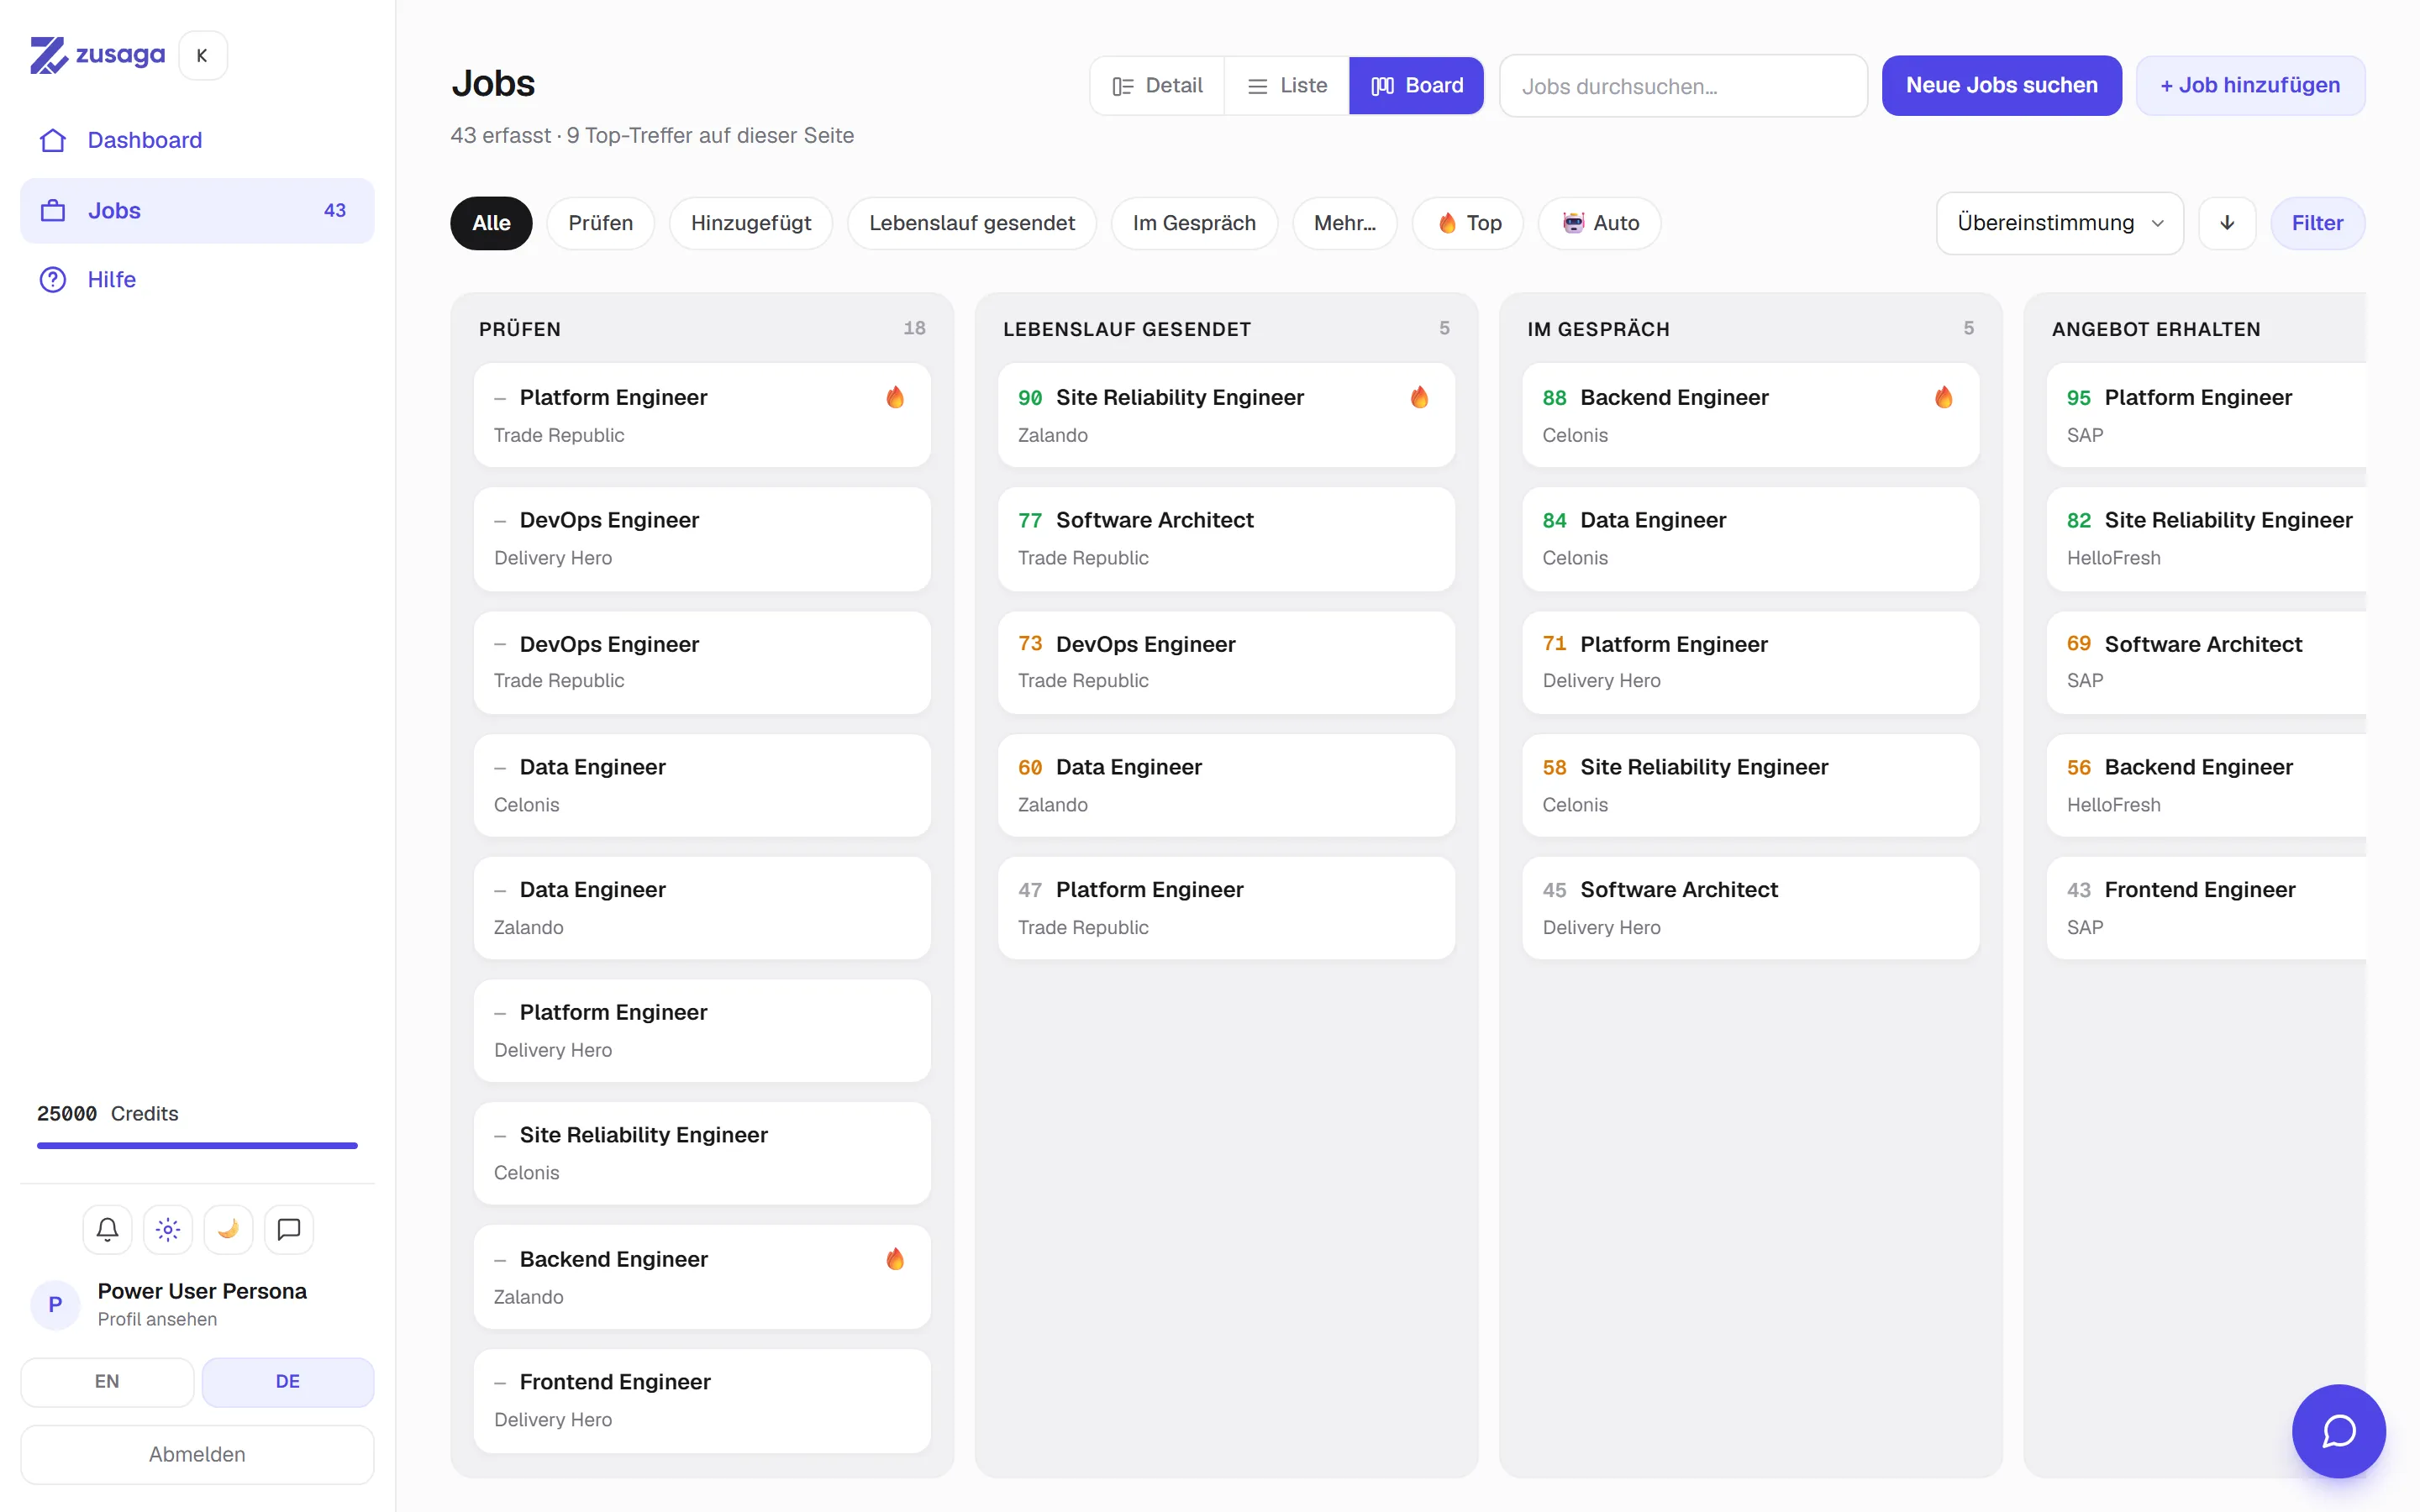Toggle the Auto filter chip

[x=1600, y=223]
